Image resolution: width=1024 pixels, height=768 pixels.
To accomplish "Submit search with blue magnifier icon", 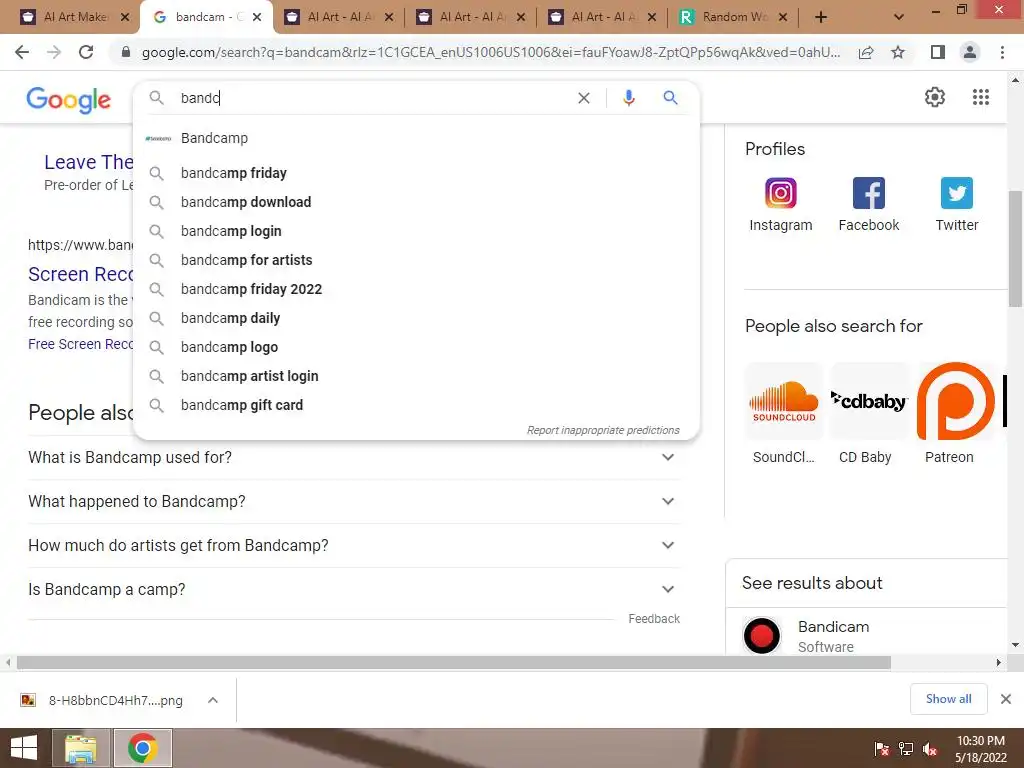I will click(670, 98).
